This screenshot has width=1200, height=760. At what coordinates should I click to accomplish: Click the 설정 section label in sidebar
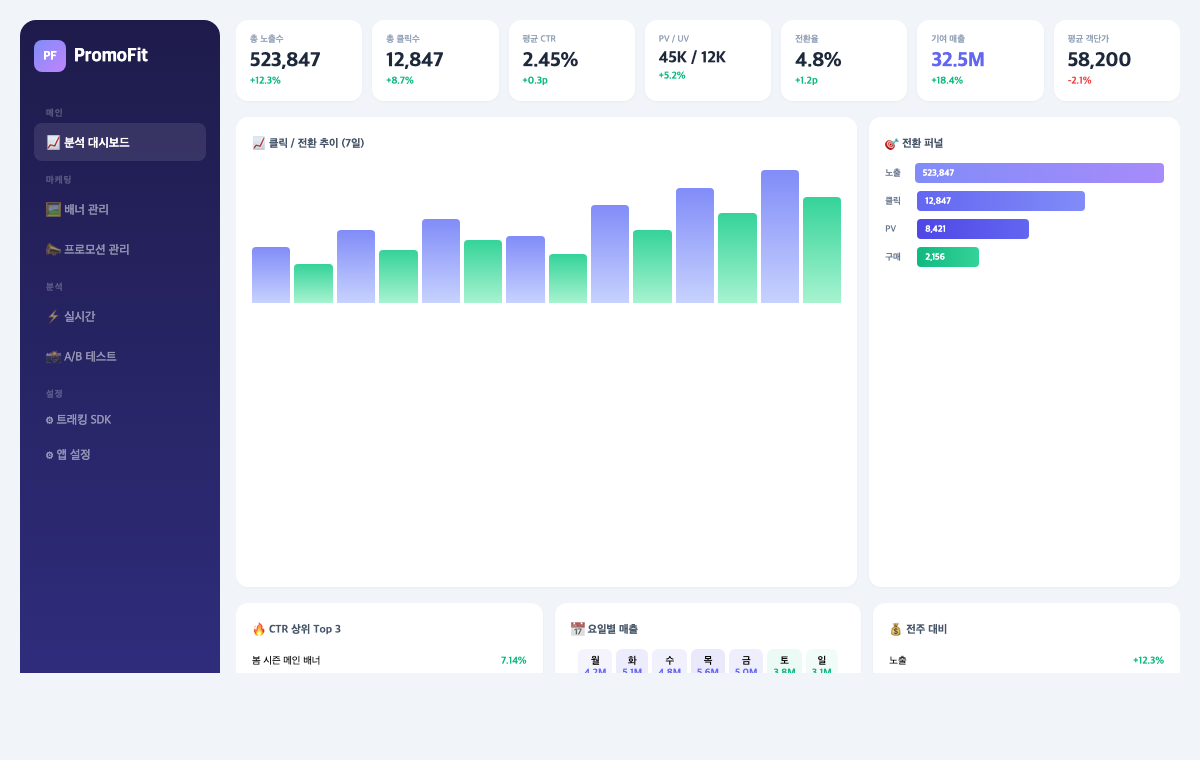(54, 394)
